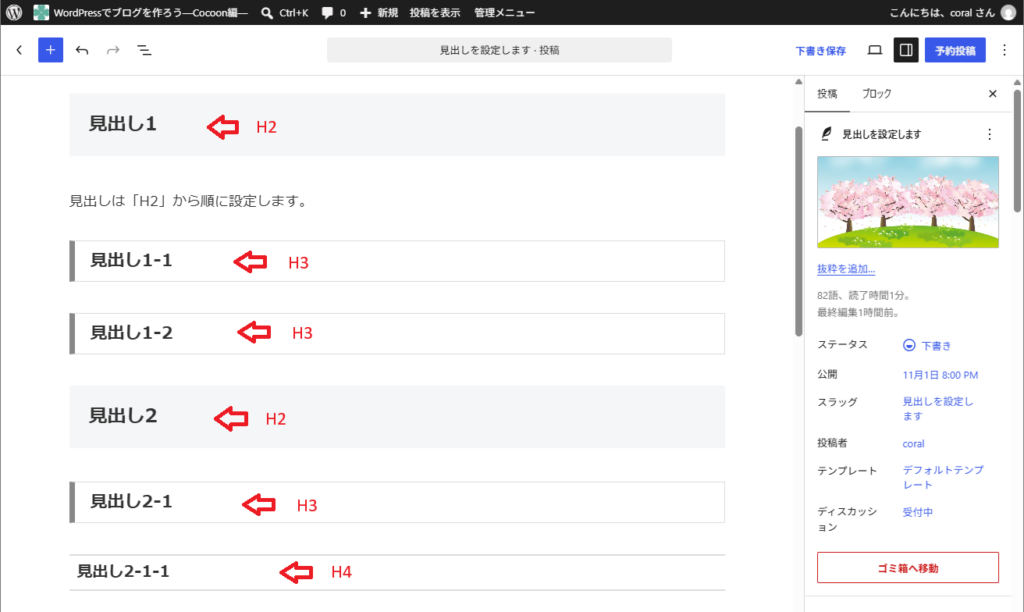Screen dimensions: 1024x612
Task: Open the comments bubble icon
Action: click(x=327, y=12)
